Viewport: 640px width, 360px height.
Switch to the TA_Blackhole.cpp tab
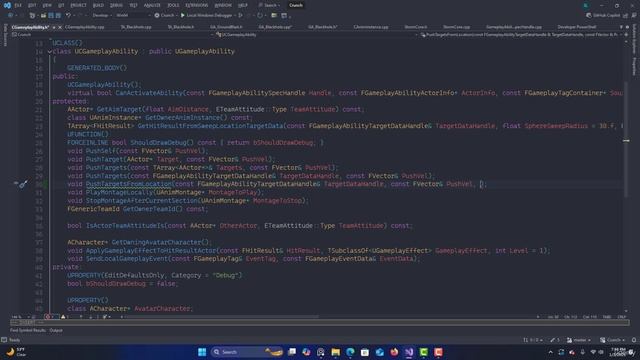pyautogui.click(x=136, y=27)
